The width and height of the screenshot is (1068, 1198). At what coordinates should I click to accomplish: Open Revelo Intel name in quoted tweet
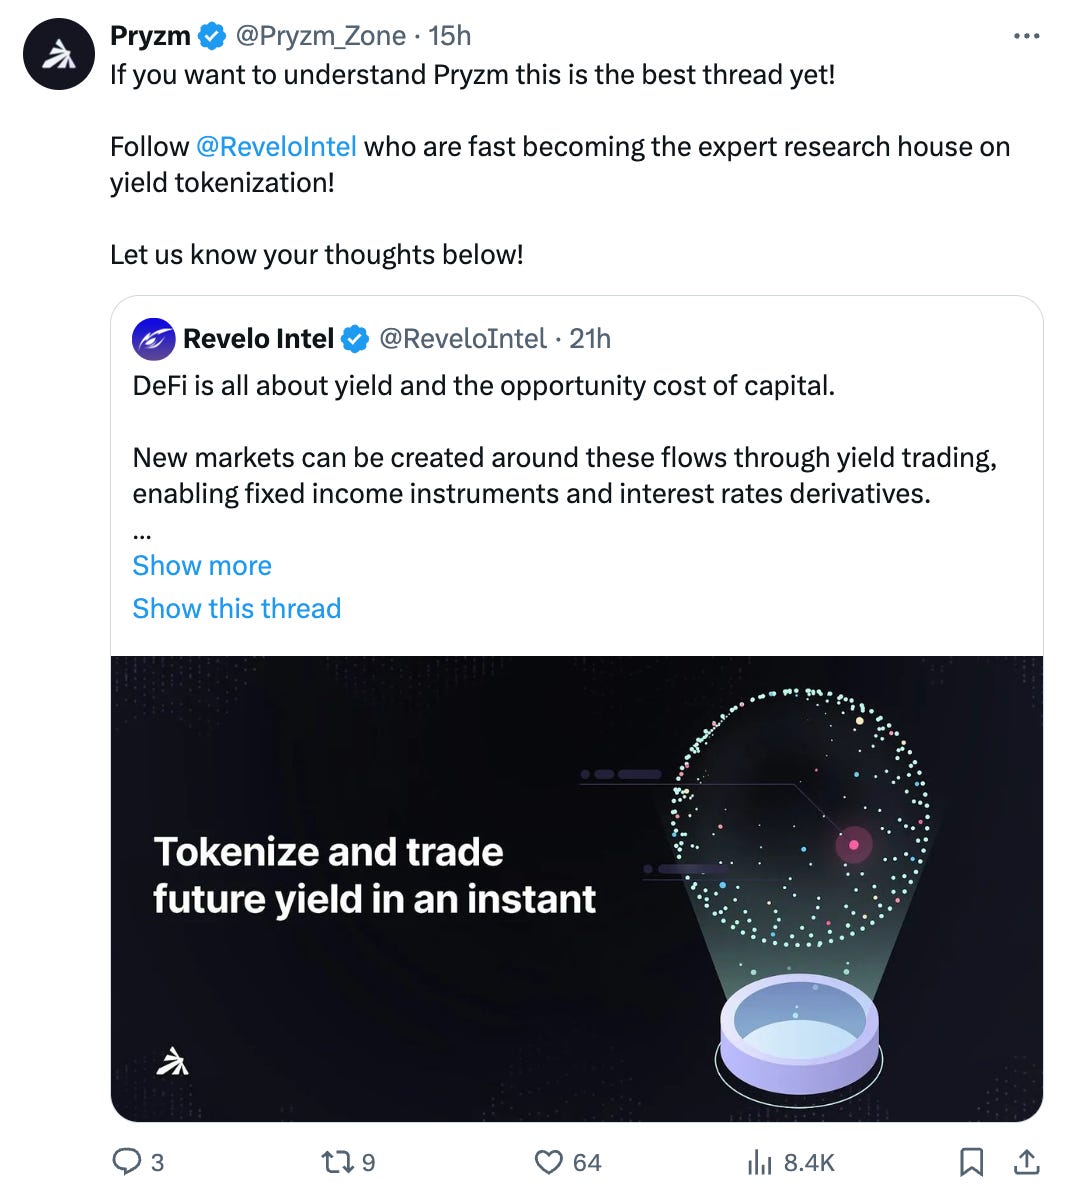258,339
